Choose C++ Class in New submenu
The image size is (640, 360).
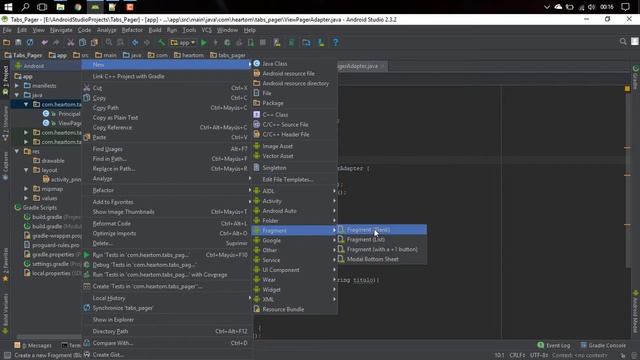(295, 115)
